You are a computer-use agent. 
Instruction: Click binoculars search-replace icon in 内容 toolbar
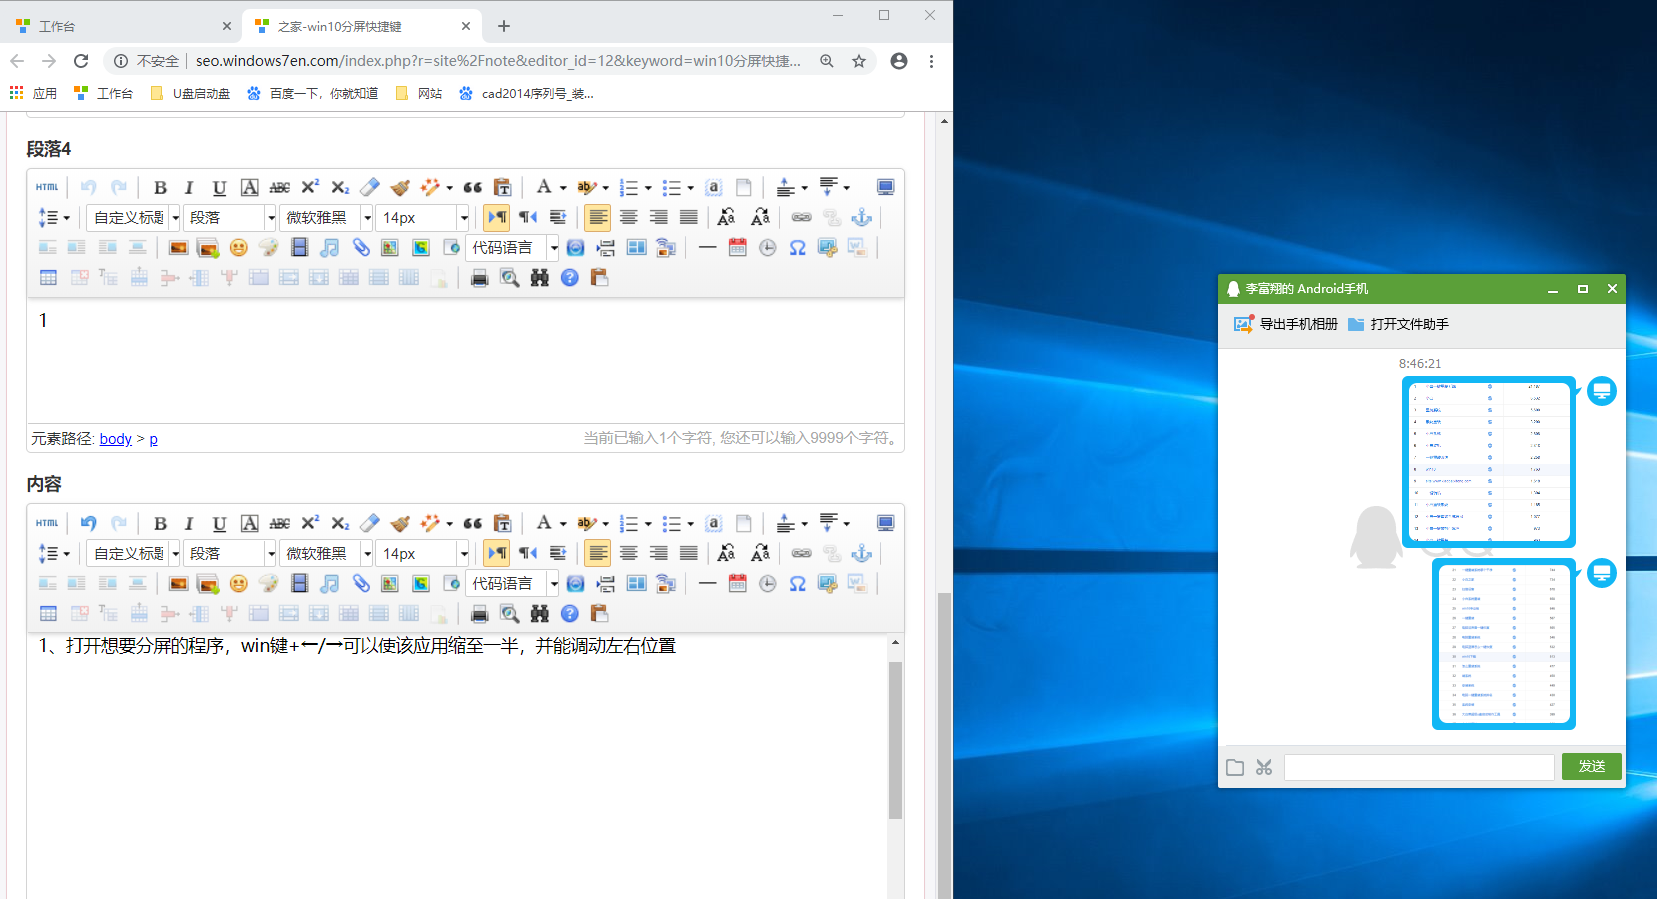point(540,614)
